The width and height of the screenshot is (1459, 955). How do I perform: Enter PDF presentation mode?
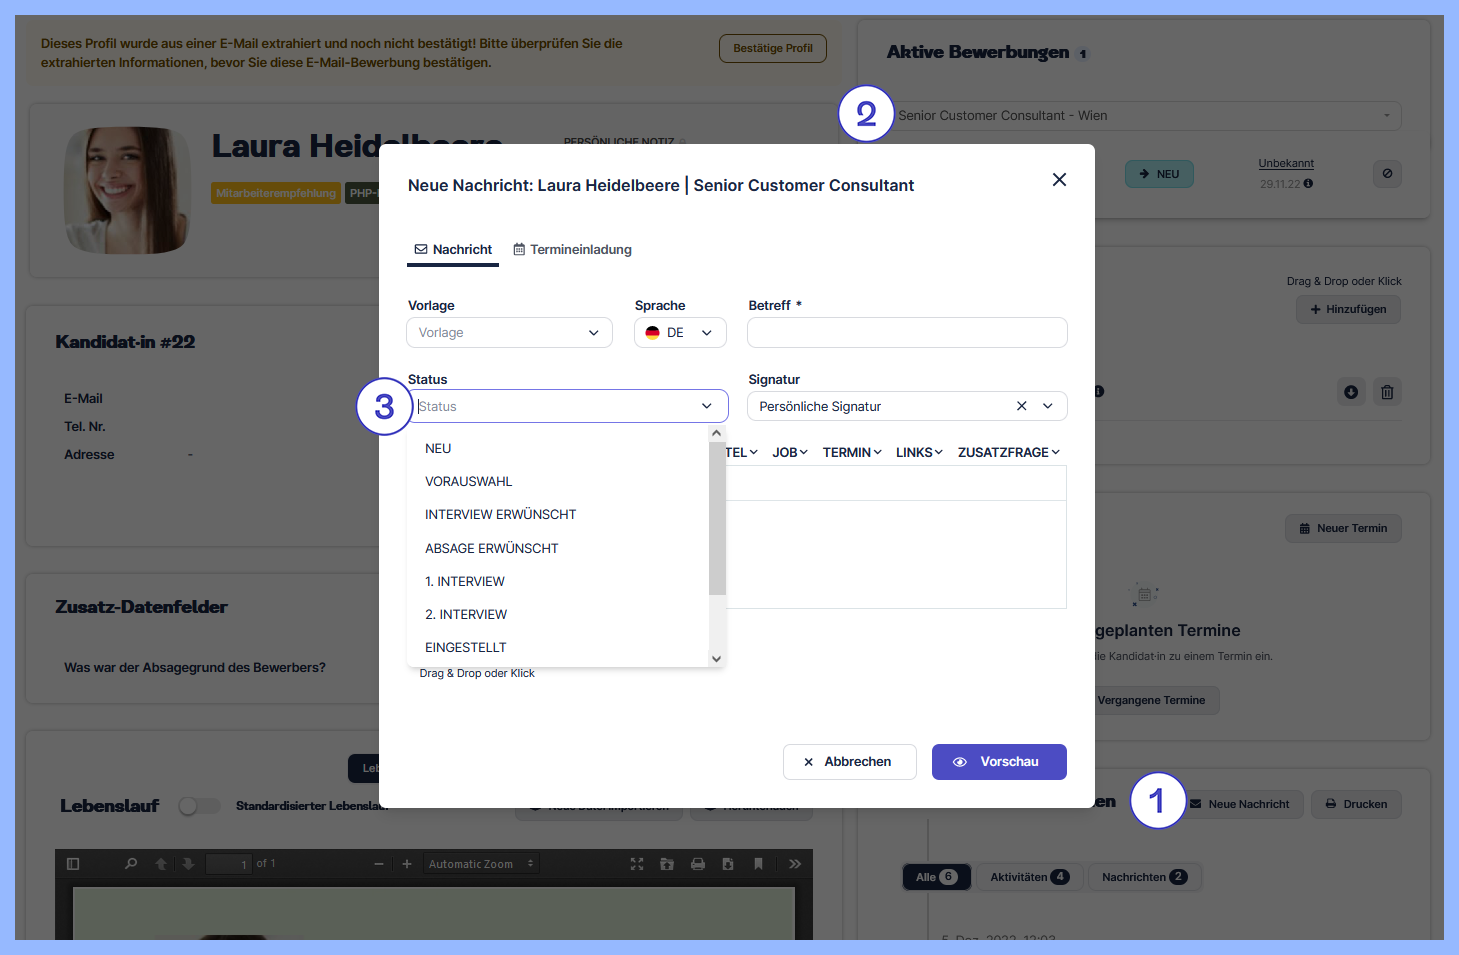[x=637, y=864]
